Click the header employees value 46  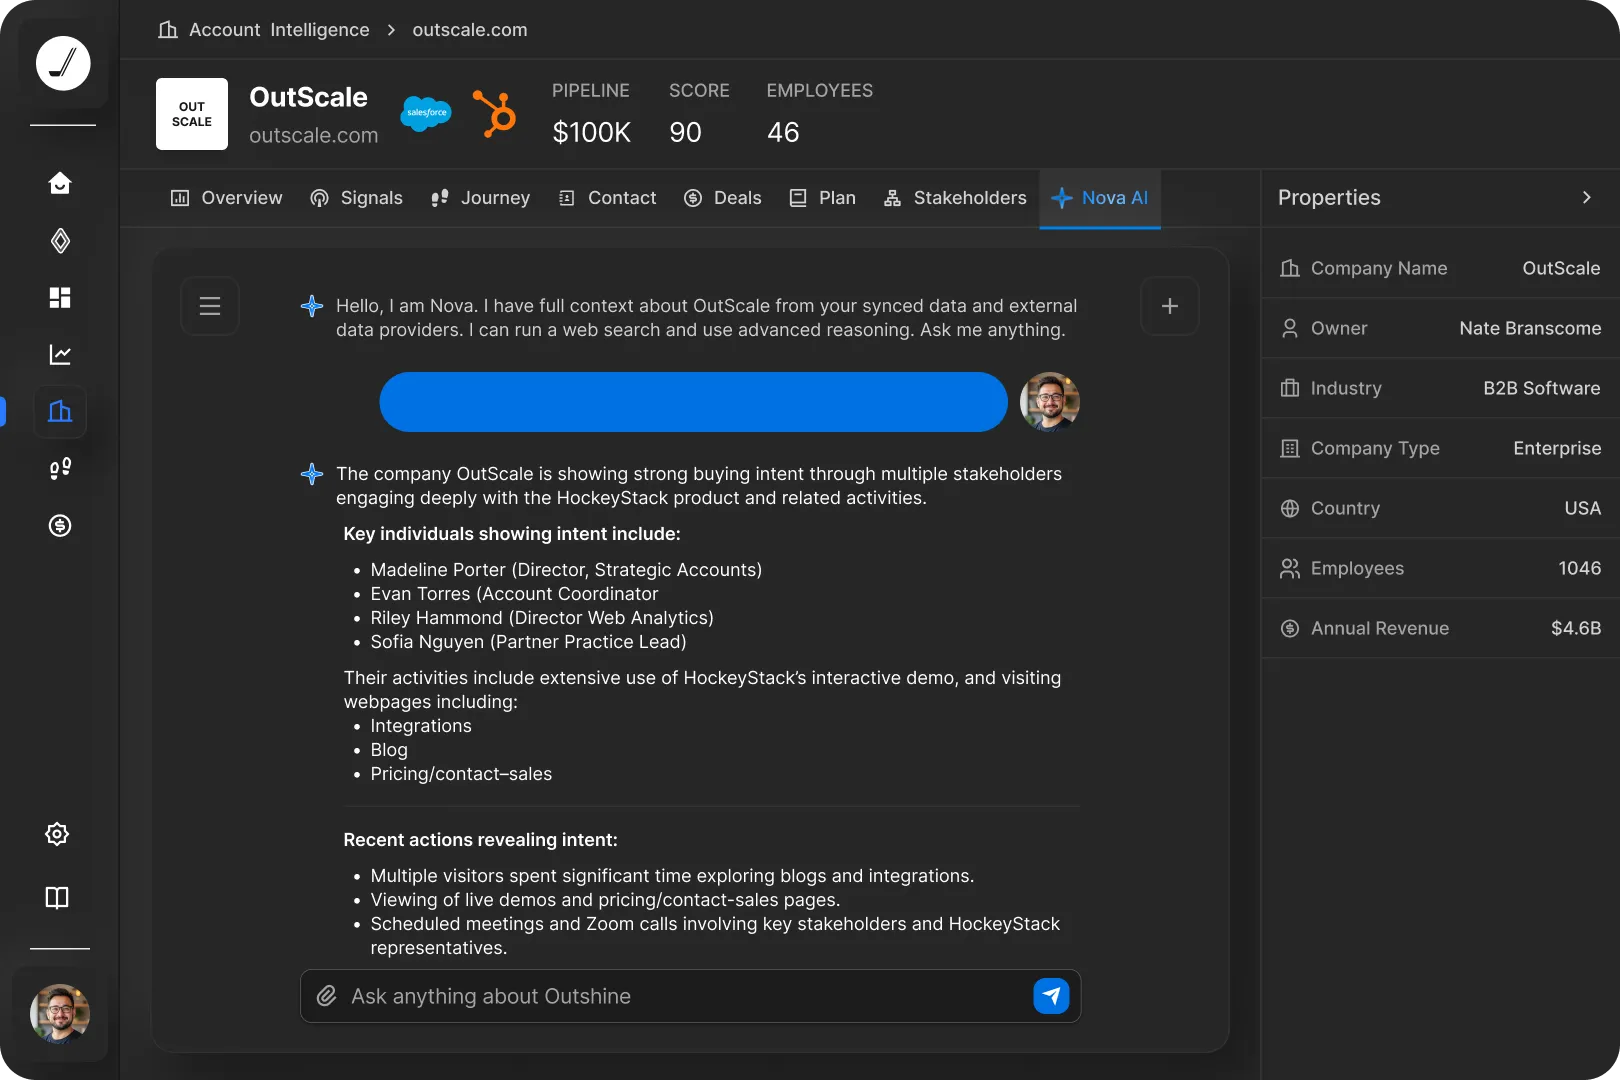click(783, 132)
